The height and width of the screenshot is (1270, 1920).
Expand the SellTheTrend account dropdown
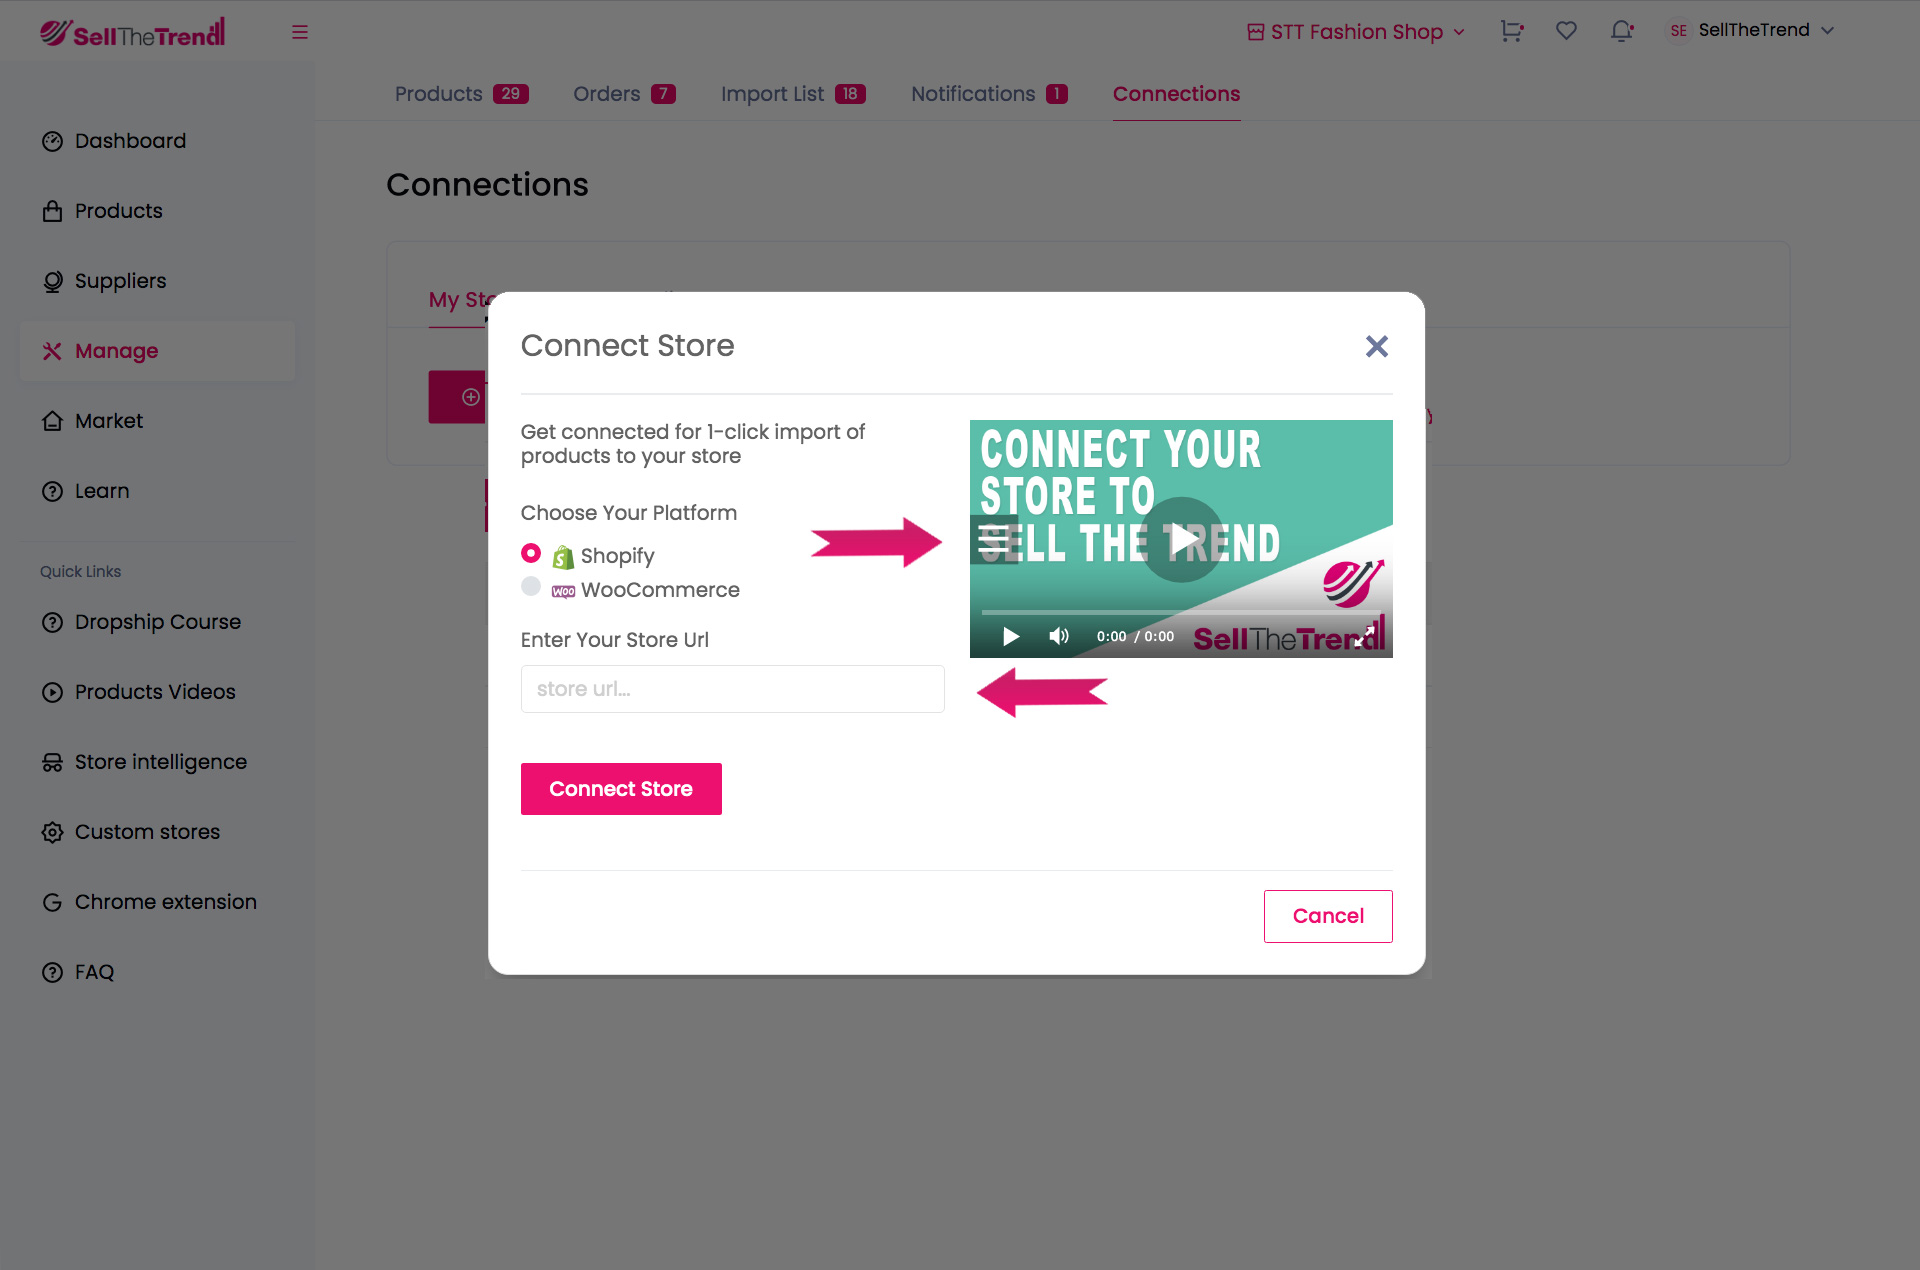(1754, 30)
